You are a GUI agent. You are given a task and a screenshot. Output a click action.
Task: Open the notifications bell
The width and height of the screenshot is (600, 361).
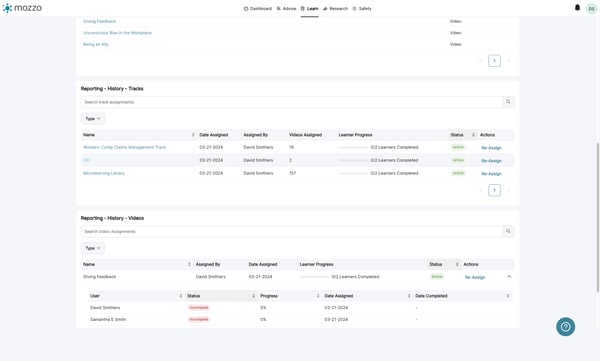577,8
